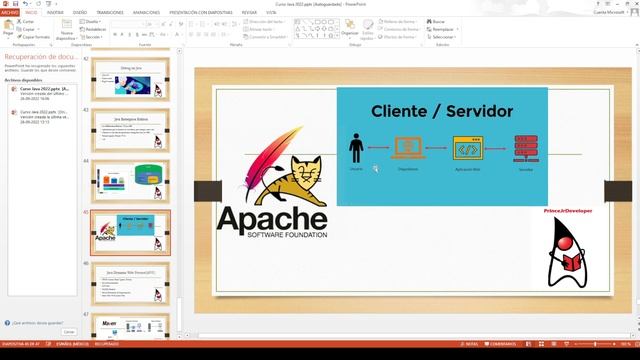Image resolution: width=640 pixels, height=360 pixels.
Task: Switch to slide sorter view icon
Action: pyautogui.click(x=541, y=344)
